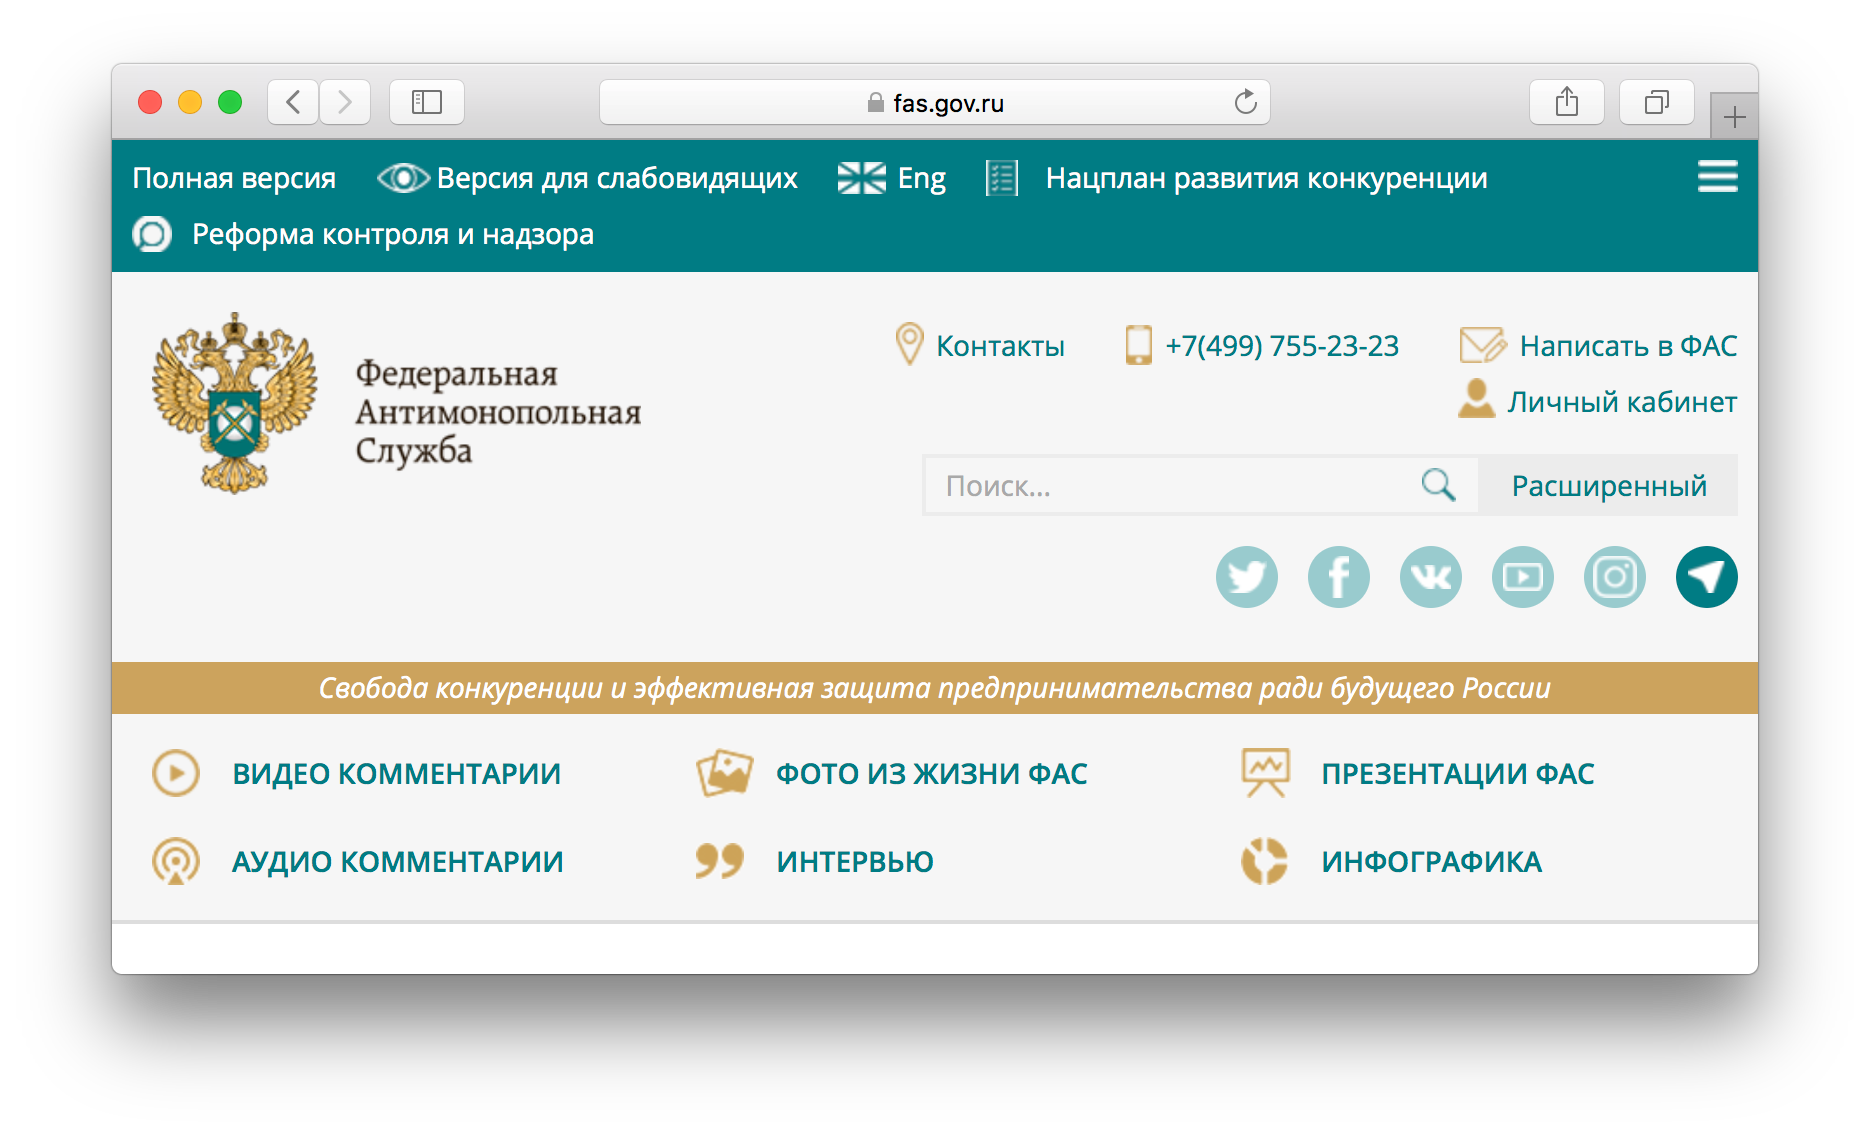This screenshot has height=1134, width=1870.
Task: Open the Facebook social media icon
Action: tap(1338, 577)
